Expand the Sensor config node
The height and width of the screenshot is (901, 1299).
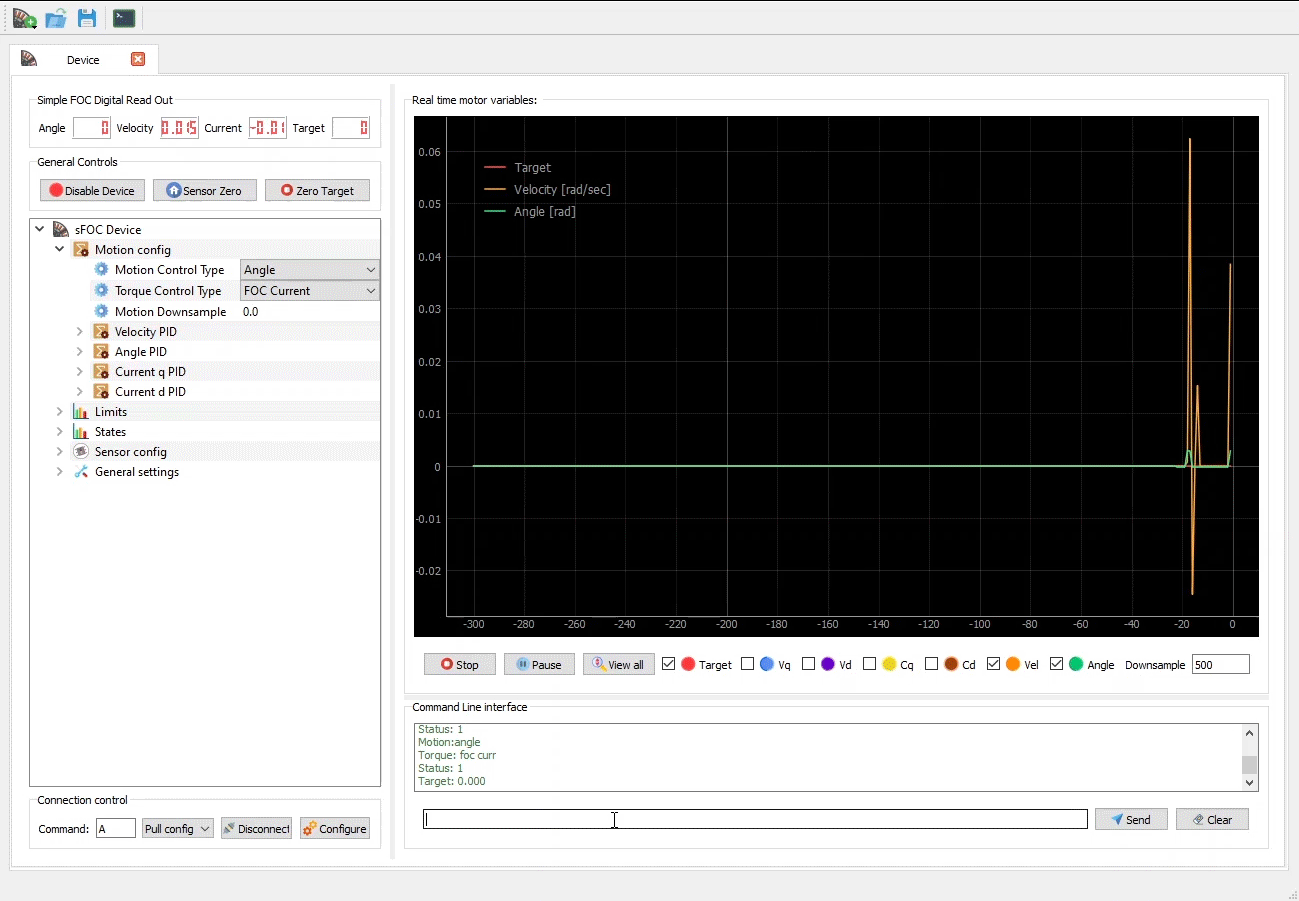pyautogui.click(x=60, y=452)
